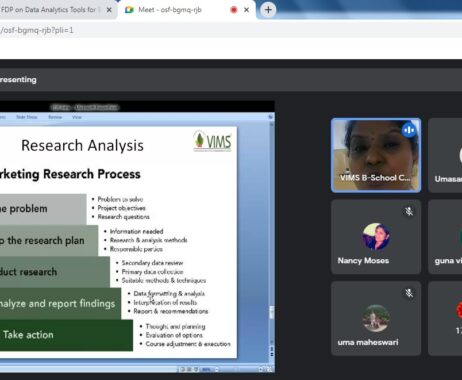
Task: Open the Slide Show ribbon tab
Action: coord(27,117)
